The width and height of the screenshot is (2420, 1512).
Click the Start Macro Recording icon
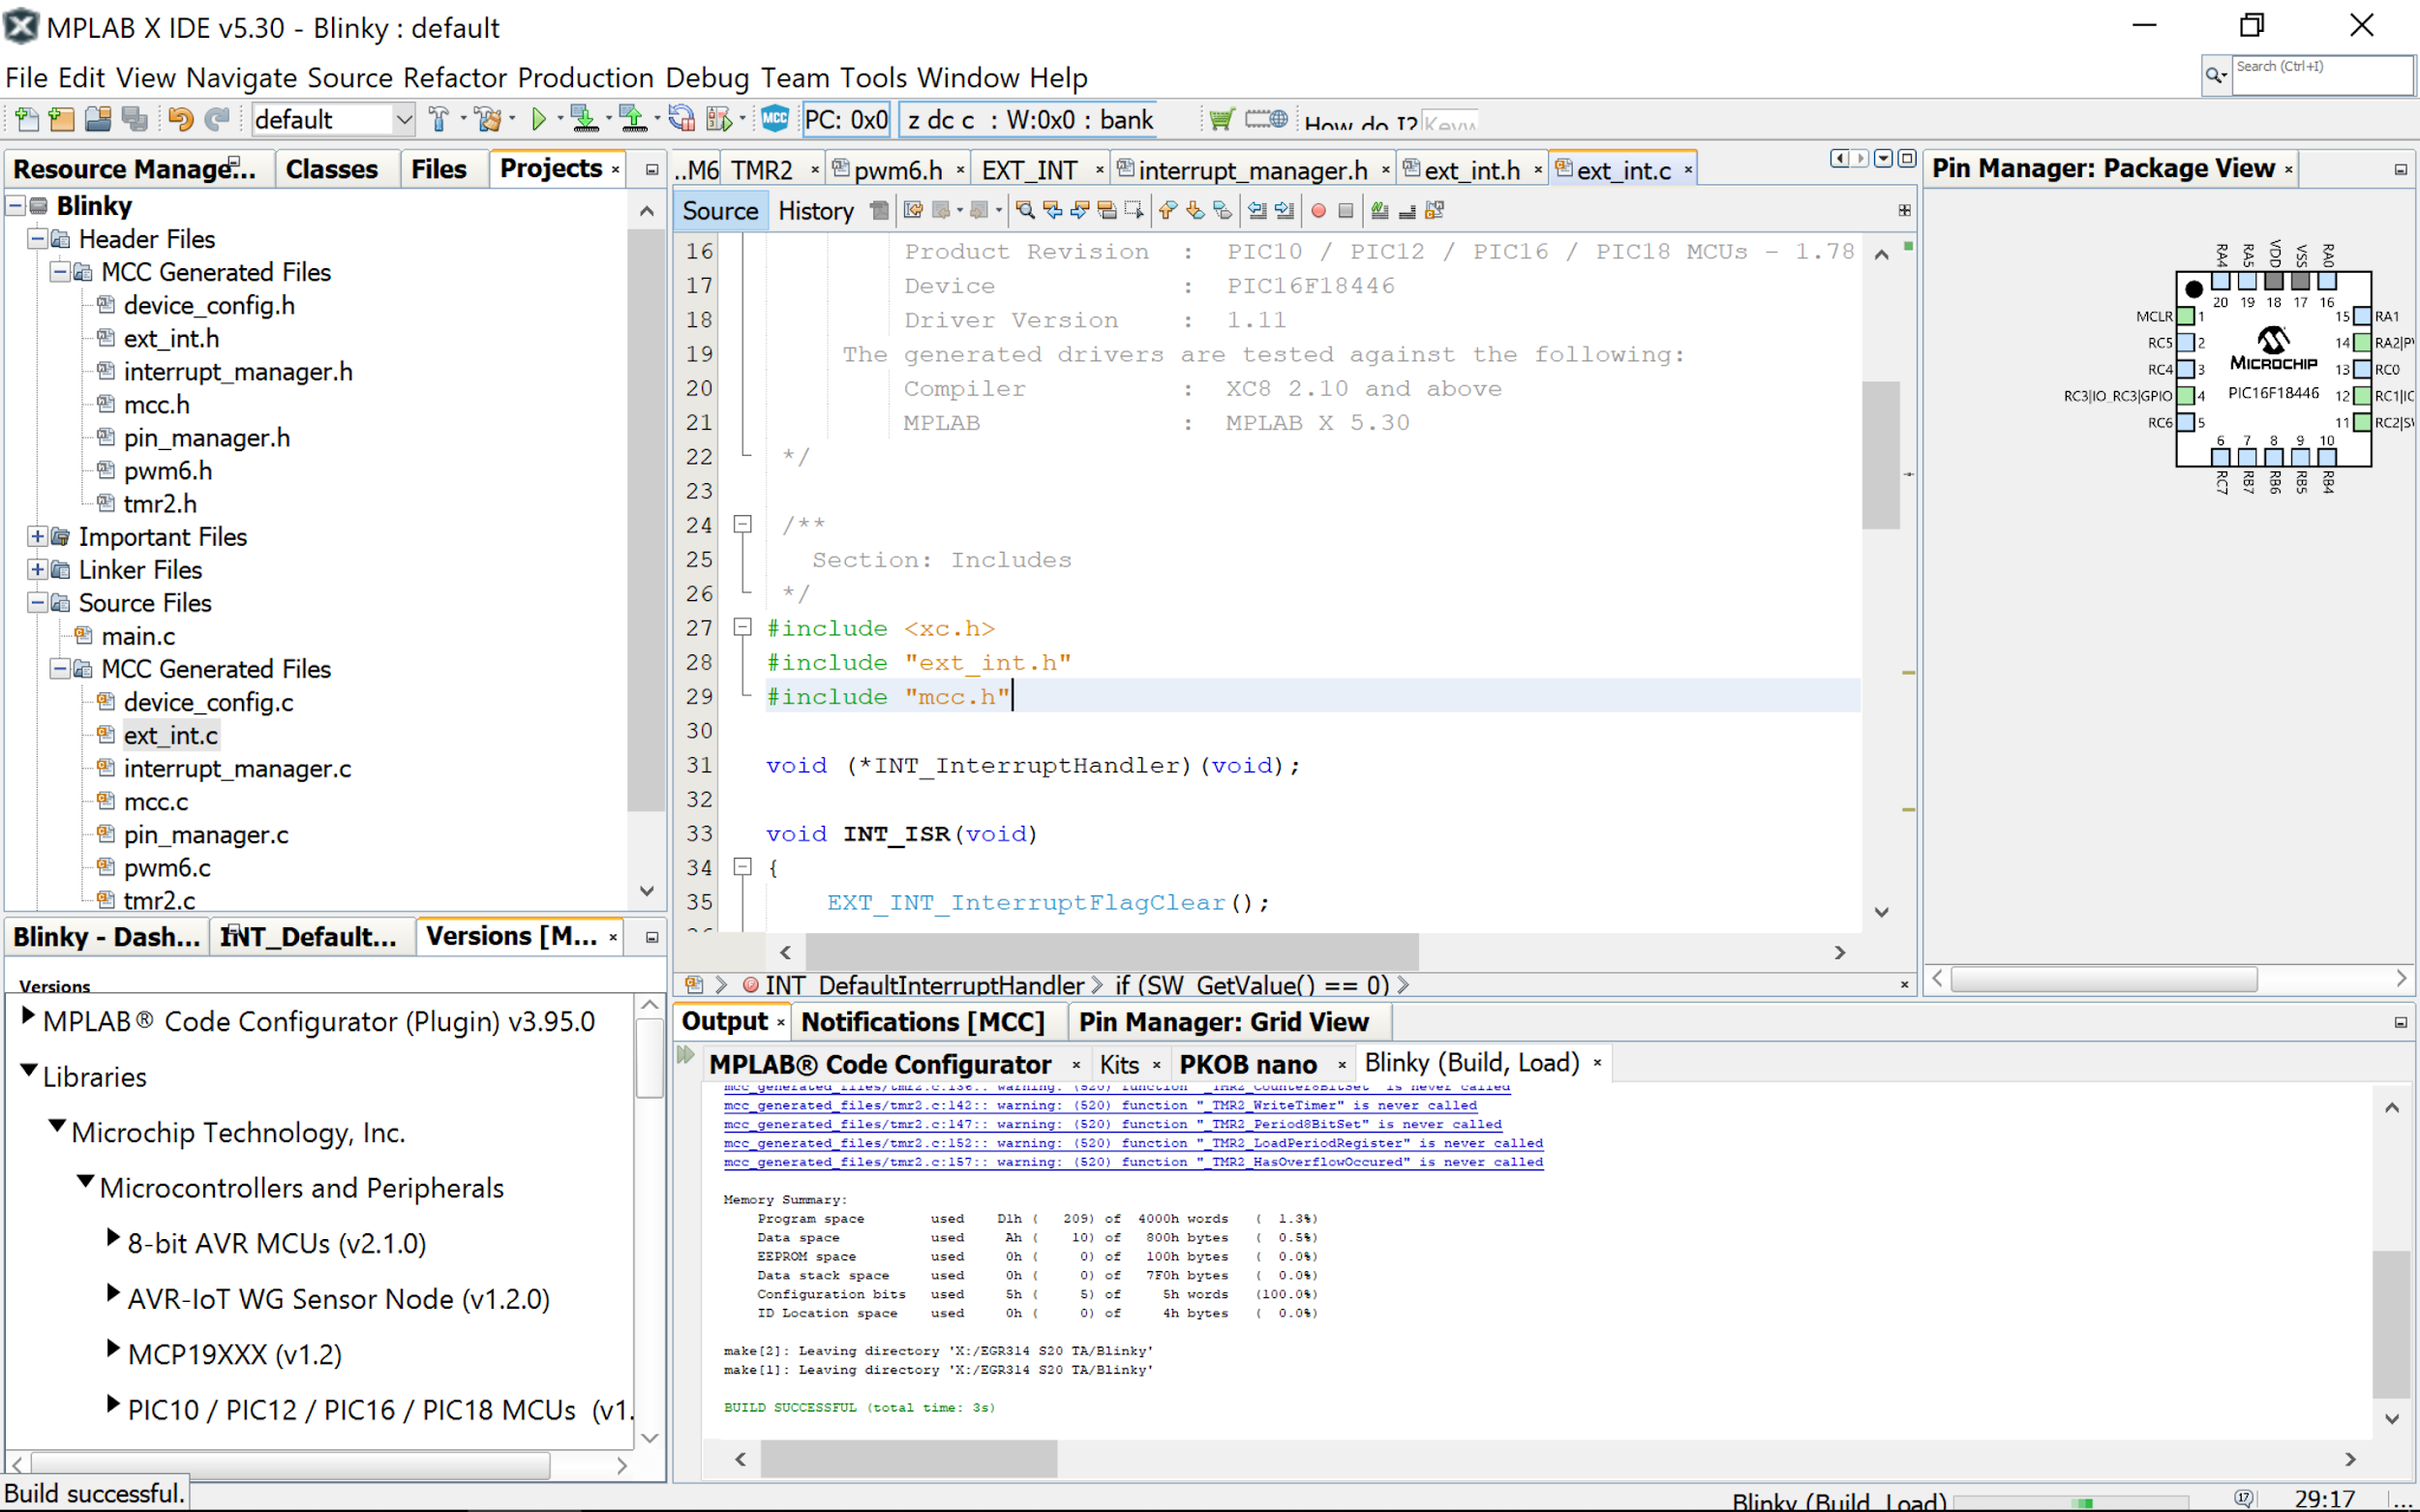coord(1318,211)
